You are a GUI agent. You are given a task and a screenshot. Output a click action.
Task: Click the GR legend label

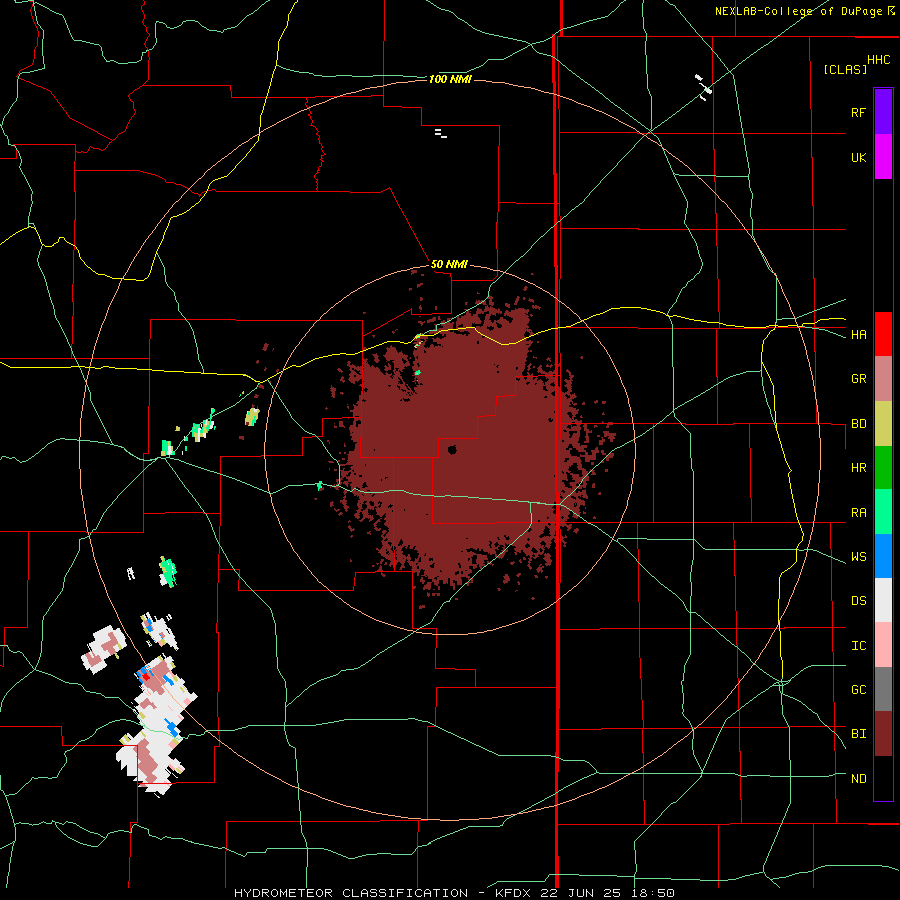[858, 379]
